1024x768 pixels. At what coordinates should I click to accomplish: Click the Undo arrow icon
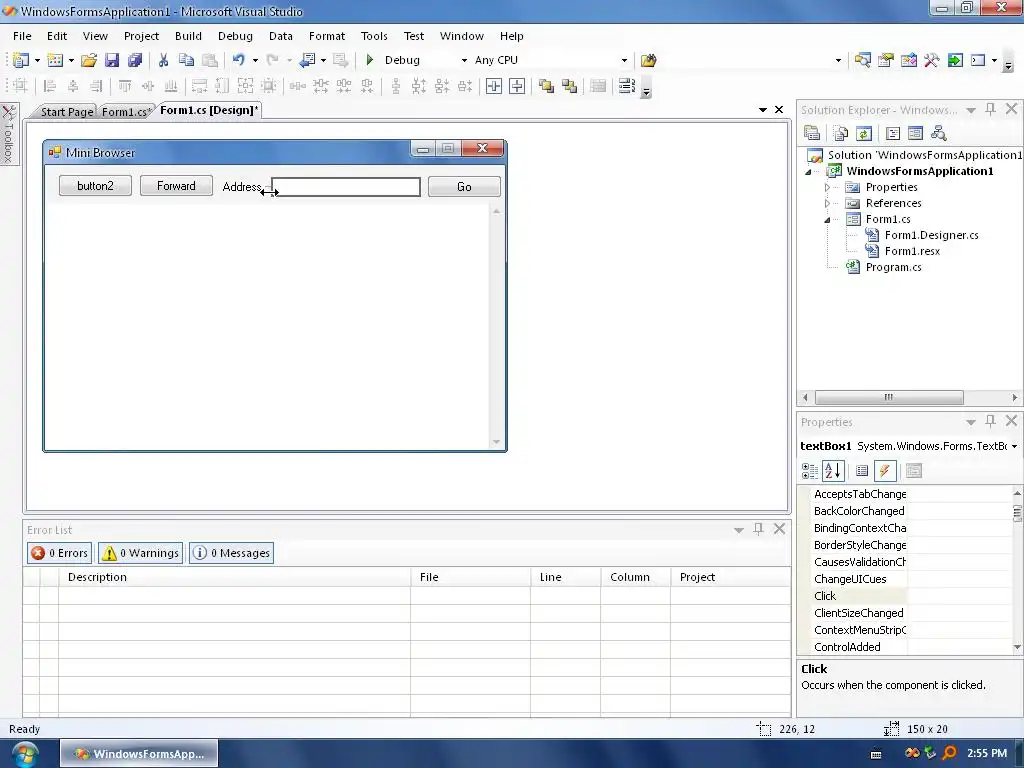click(x=238, y=60)
